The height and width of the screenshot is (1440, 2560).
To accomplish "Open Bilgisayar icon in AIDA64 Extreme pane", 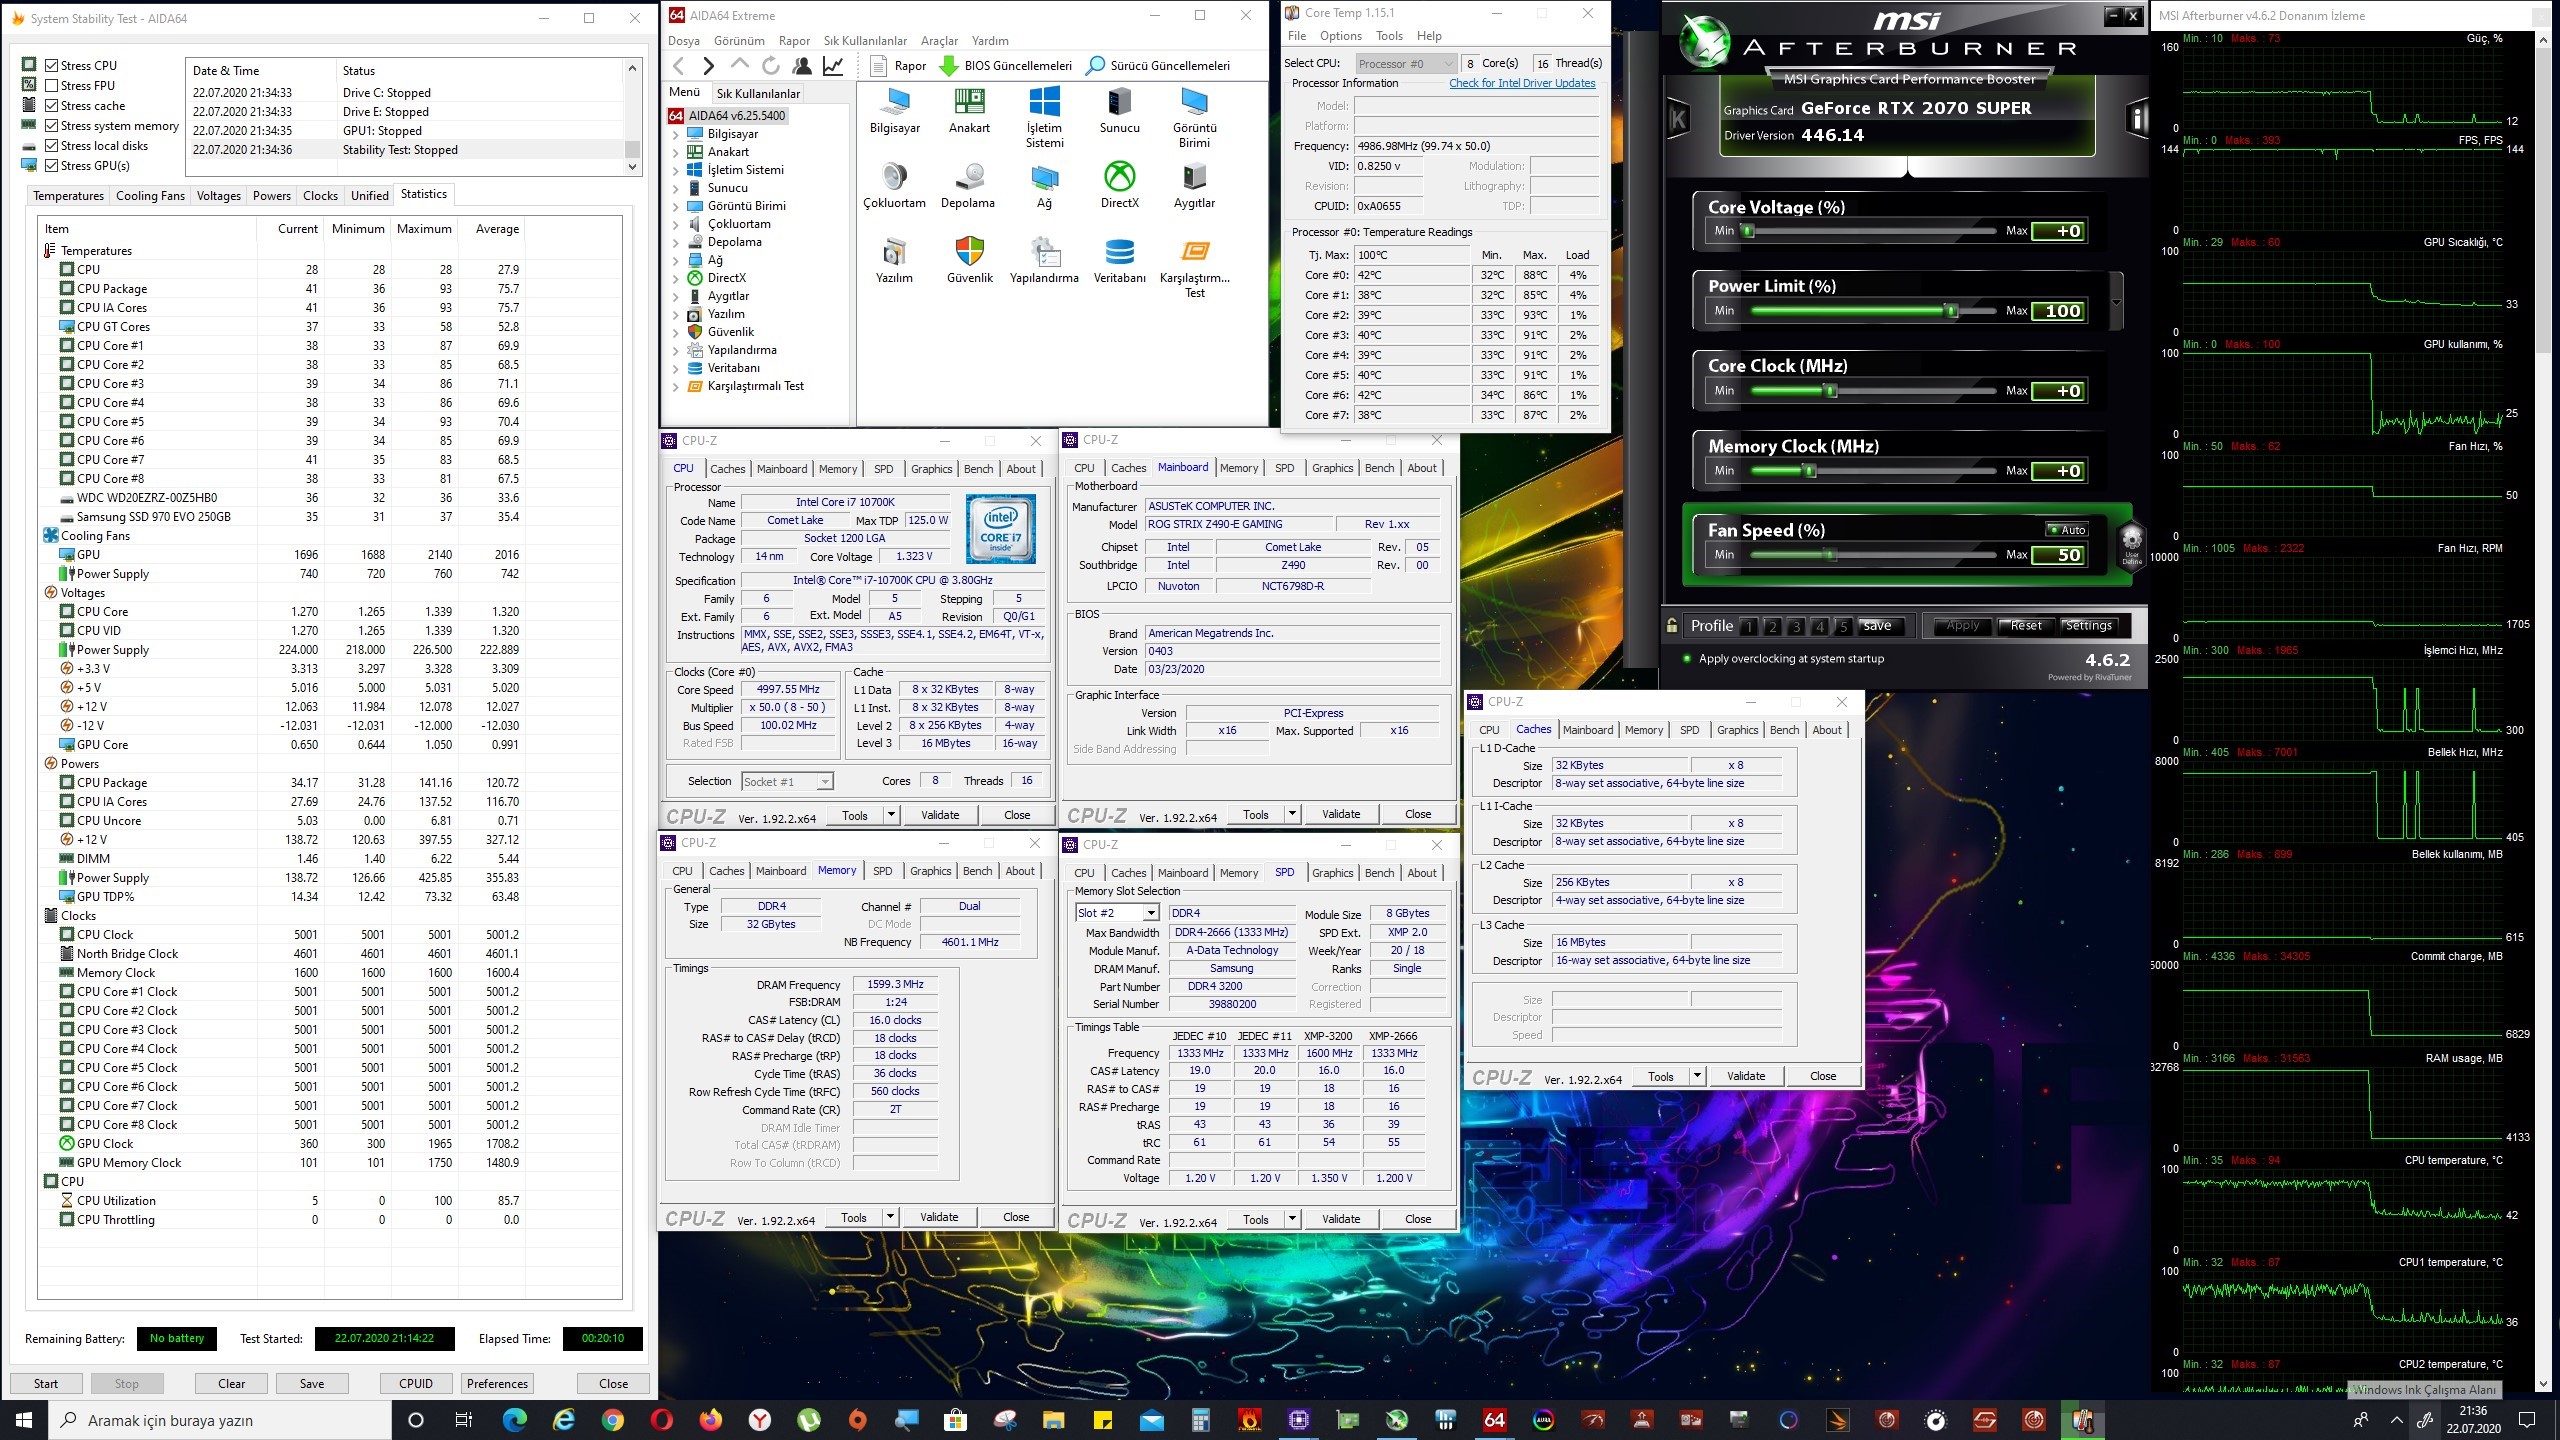I will (x=895, y=110).
